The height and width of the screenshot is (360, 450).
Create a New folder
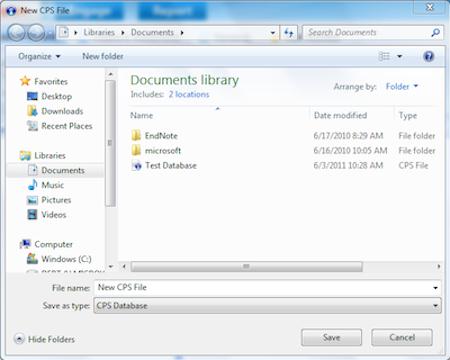103,56
